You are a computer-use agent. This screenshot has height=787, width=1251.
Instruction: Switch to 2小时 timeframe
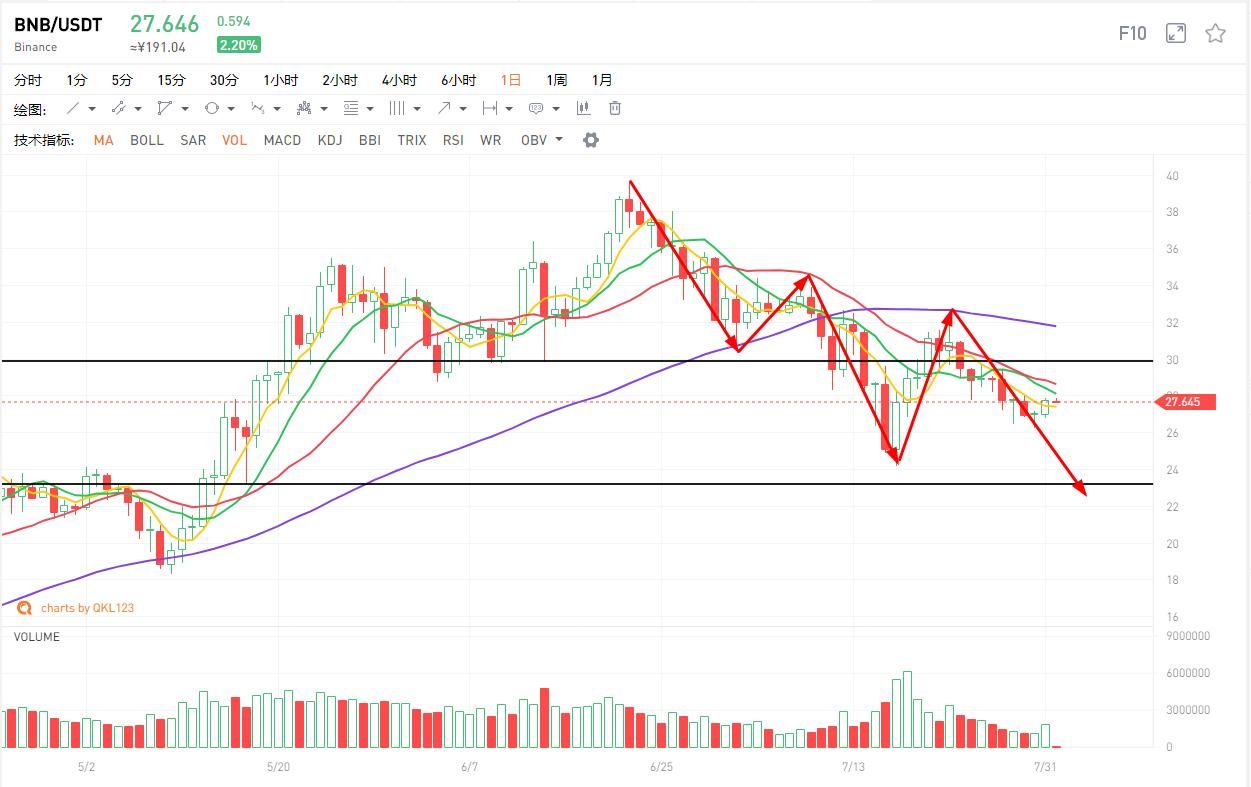tap(340, 80)
